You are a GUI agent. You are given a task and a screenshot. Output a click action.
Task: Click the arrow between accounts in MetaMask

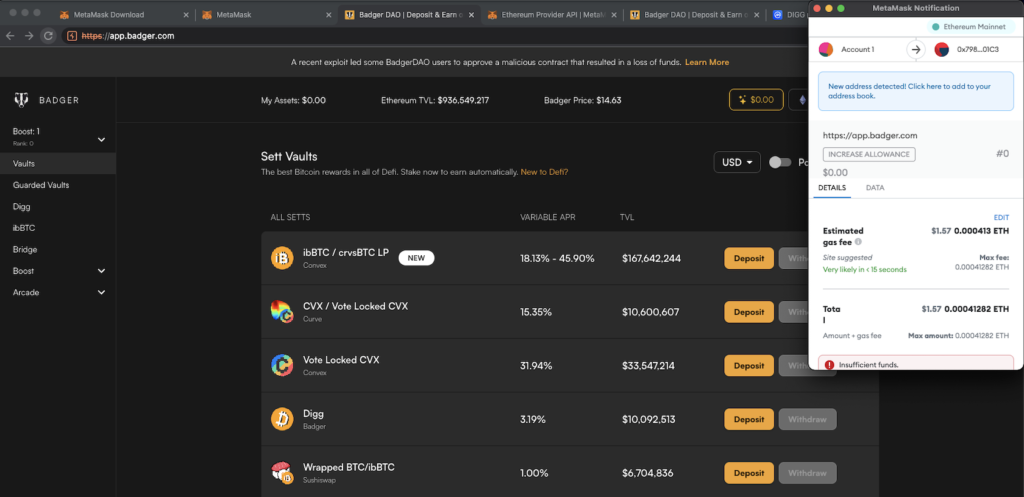click(916, 49)
